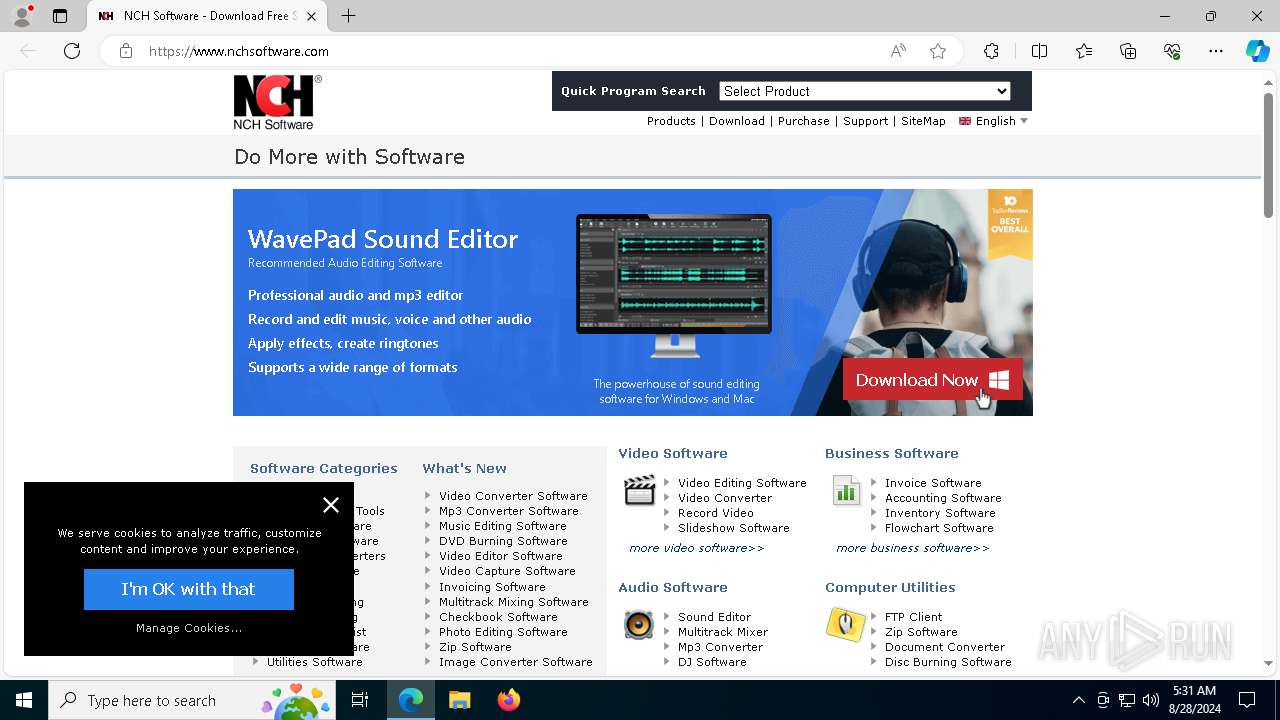The height and width of the screenshot is (720, 1280).
Task: Click the Computer Utilities heading
Action: pyautogui.click(x=890, y=587)
